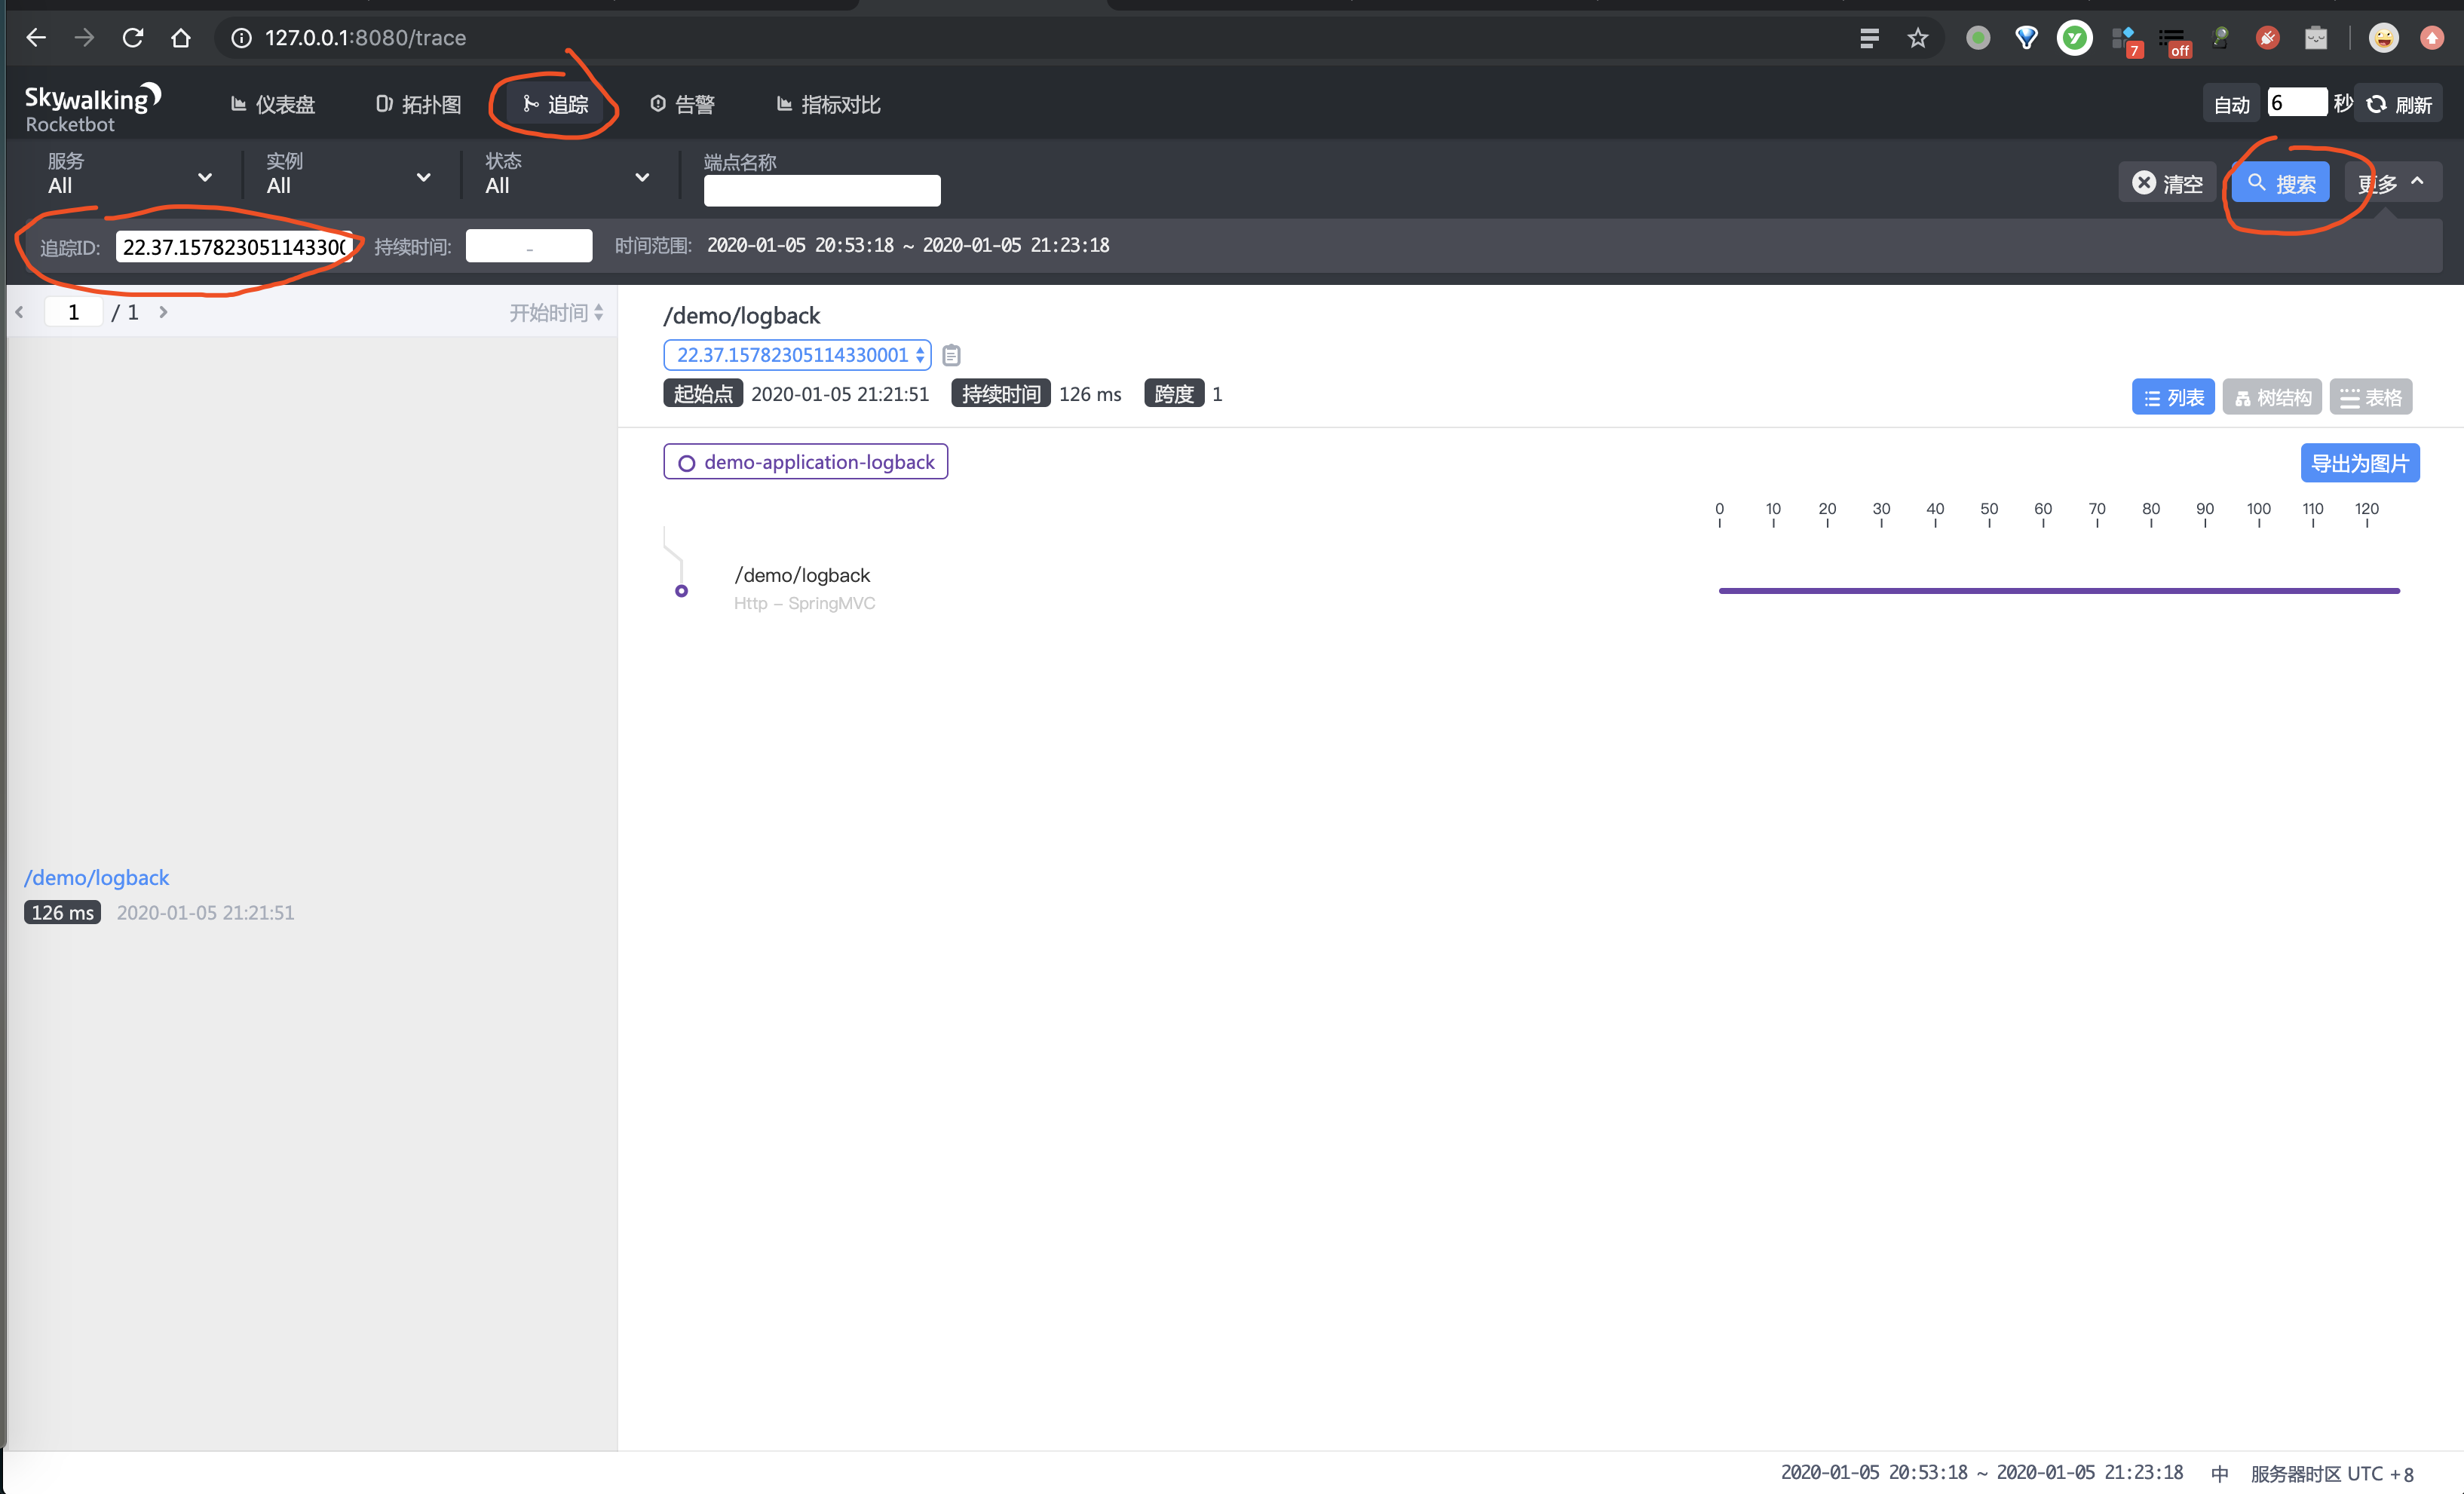Click 导出为图片 export as image button
This screenshot has height=1494, width=2464.
(2359, 463)
